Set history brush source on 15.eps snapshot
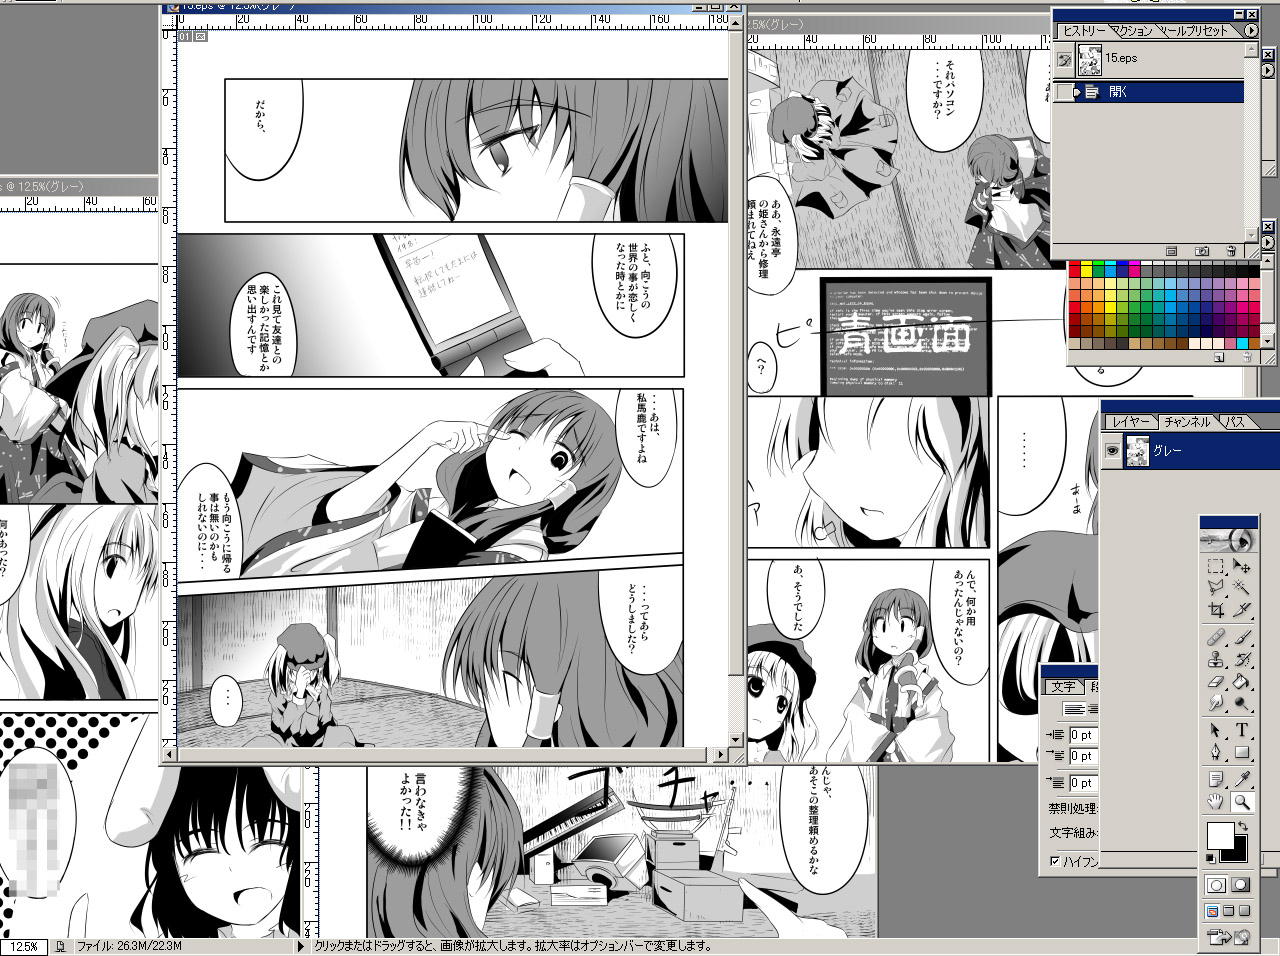The height and width of the screenshot is (956, 1280). click(x=1065, y=60)
